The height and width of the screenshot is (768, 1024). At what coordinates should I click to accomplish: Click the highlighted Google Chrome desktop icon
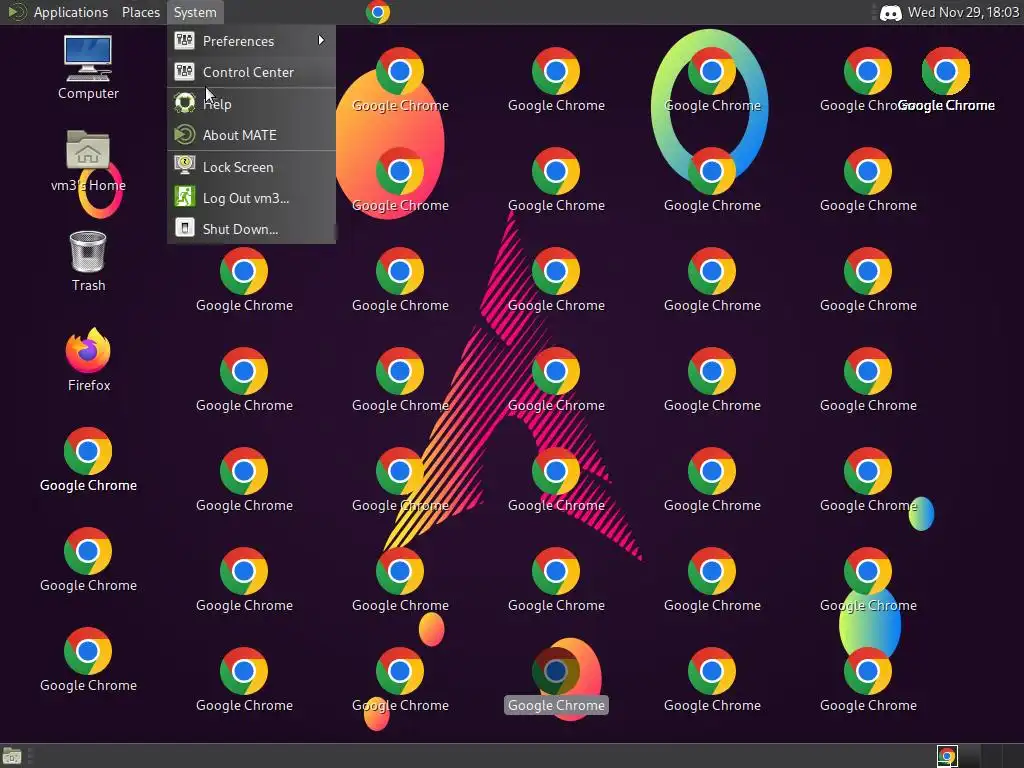[556, 679]
